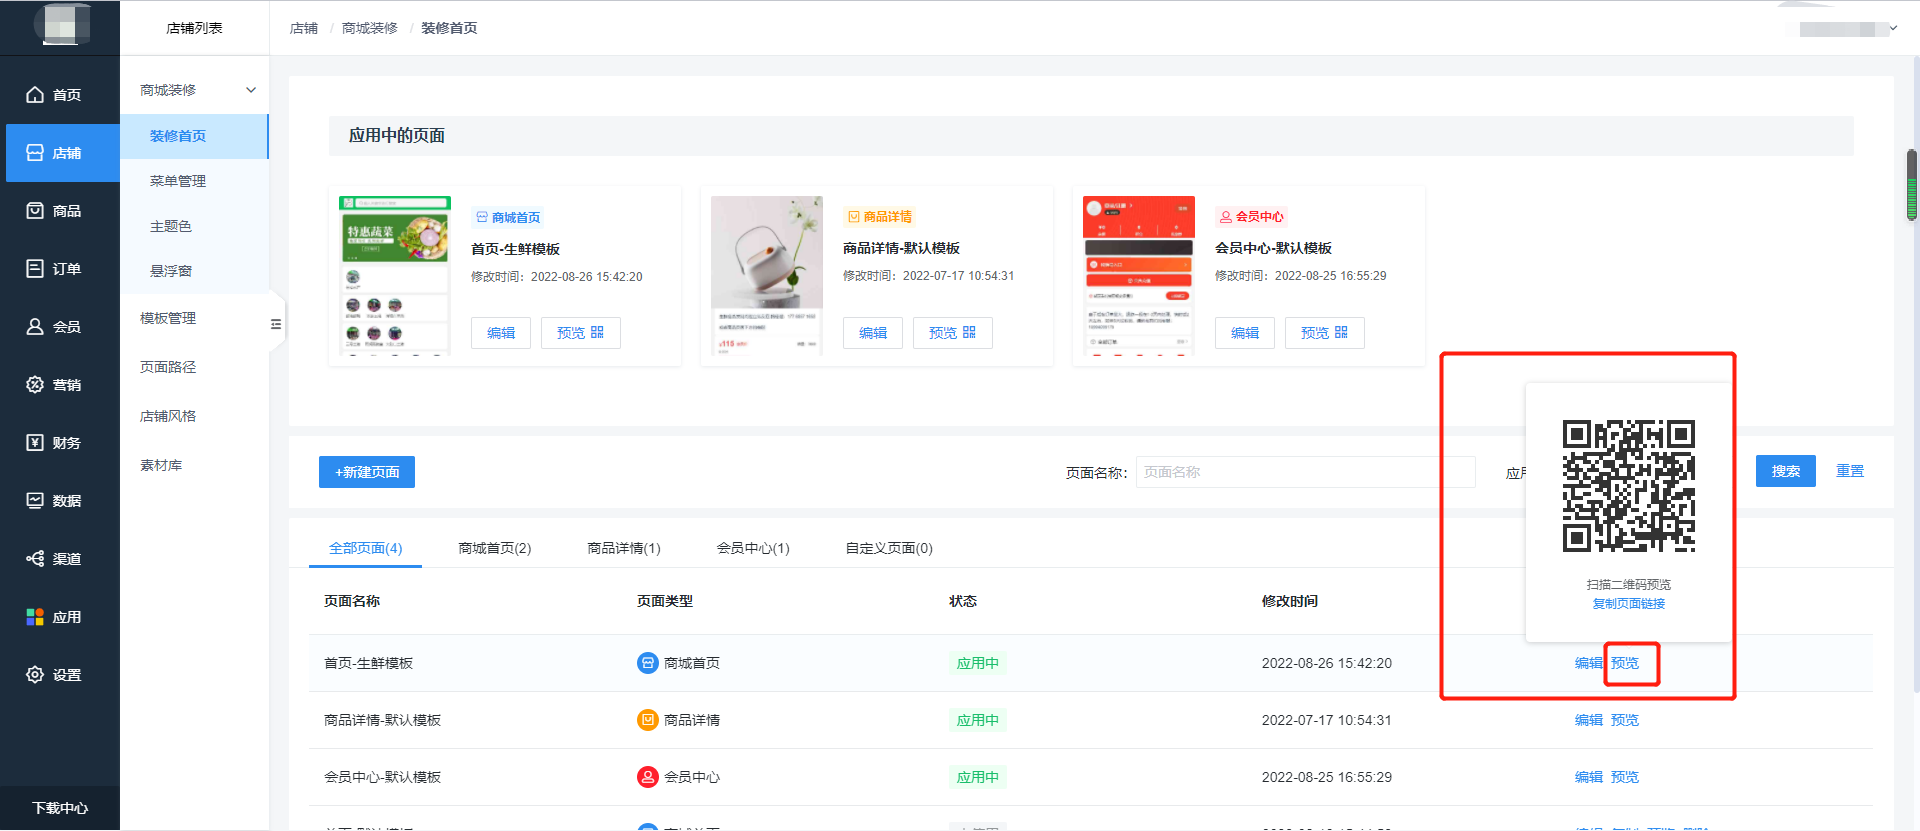Image resolution: width=1920 pixels, height=831 pixels.
Task: Click 编辑 in the 首页-生鲜模板 table row
Action: (x=1589, y=663)
